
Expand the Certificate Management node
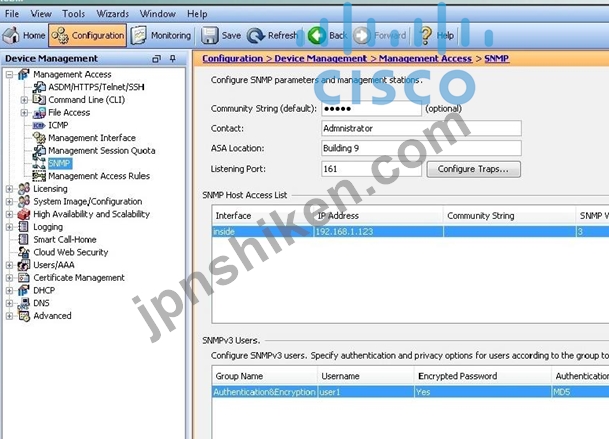9,278
